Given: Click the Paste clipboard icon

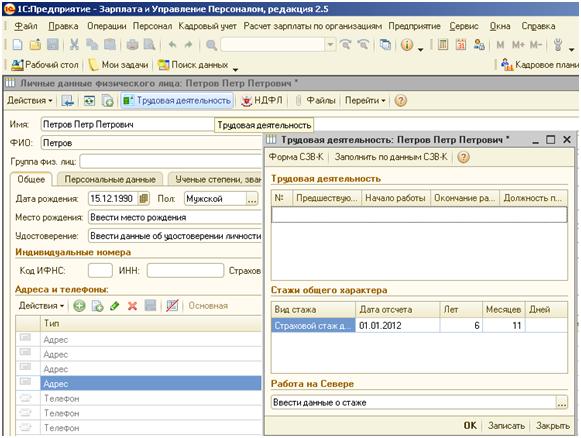Looking at the screenshot, I should (x=110, y=45).
